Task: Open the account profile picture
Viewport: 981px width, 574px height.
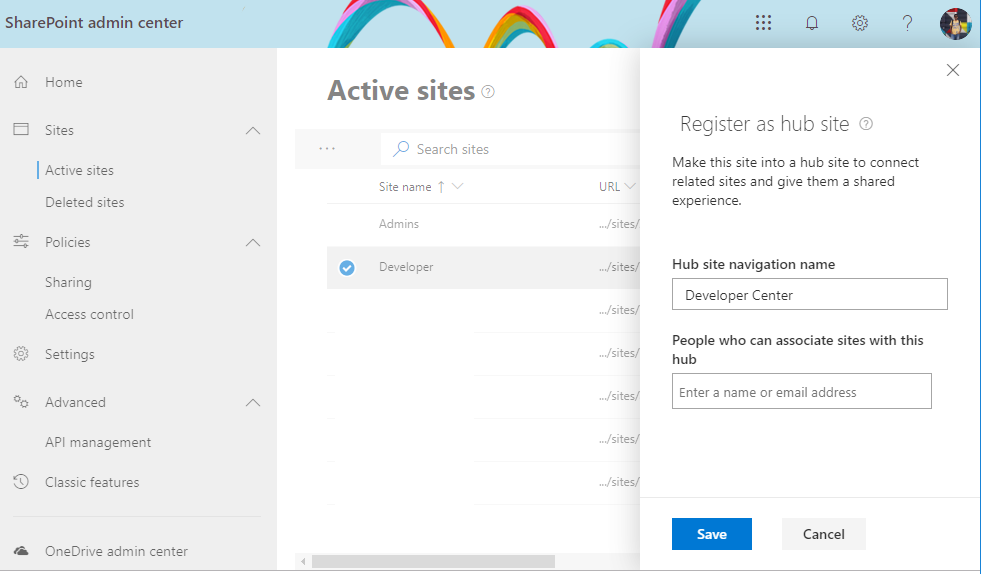Action: point(955,24)
